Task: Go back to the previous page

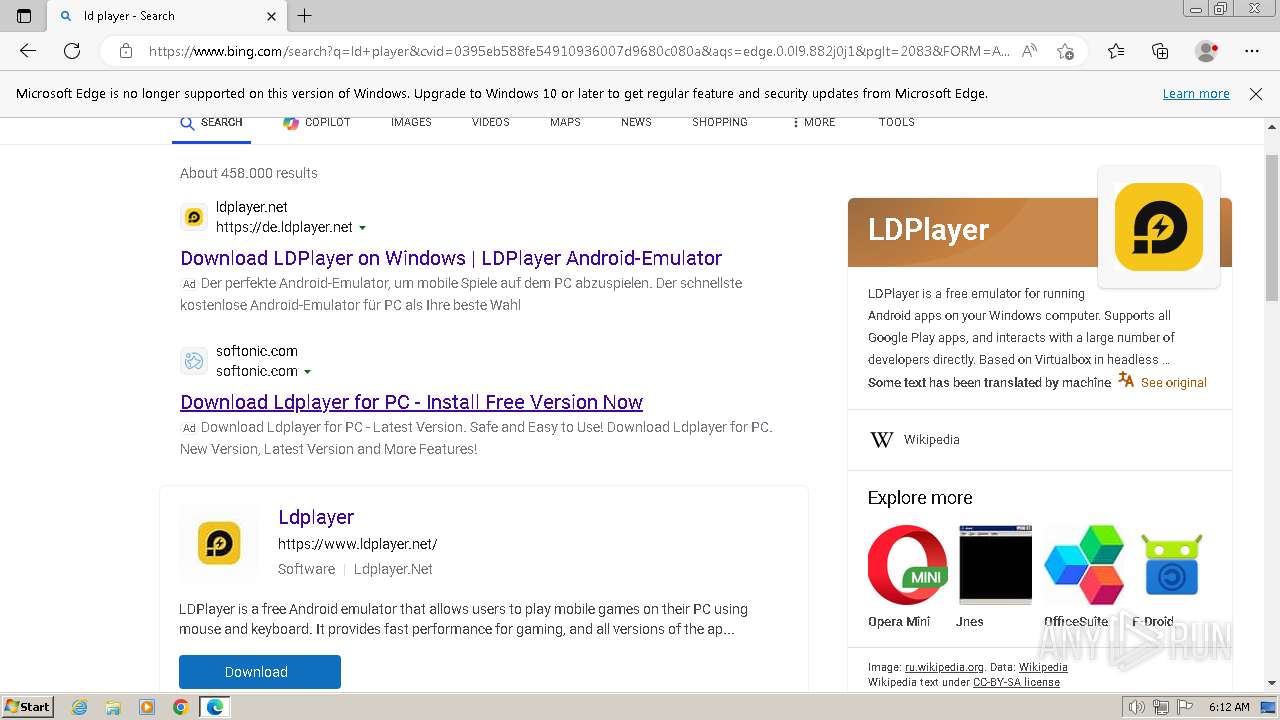Action: [x=28, y=51]
